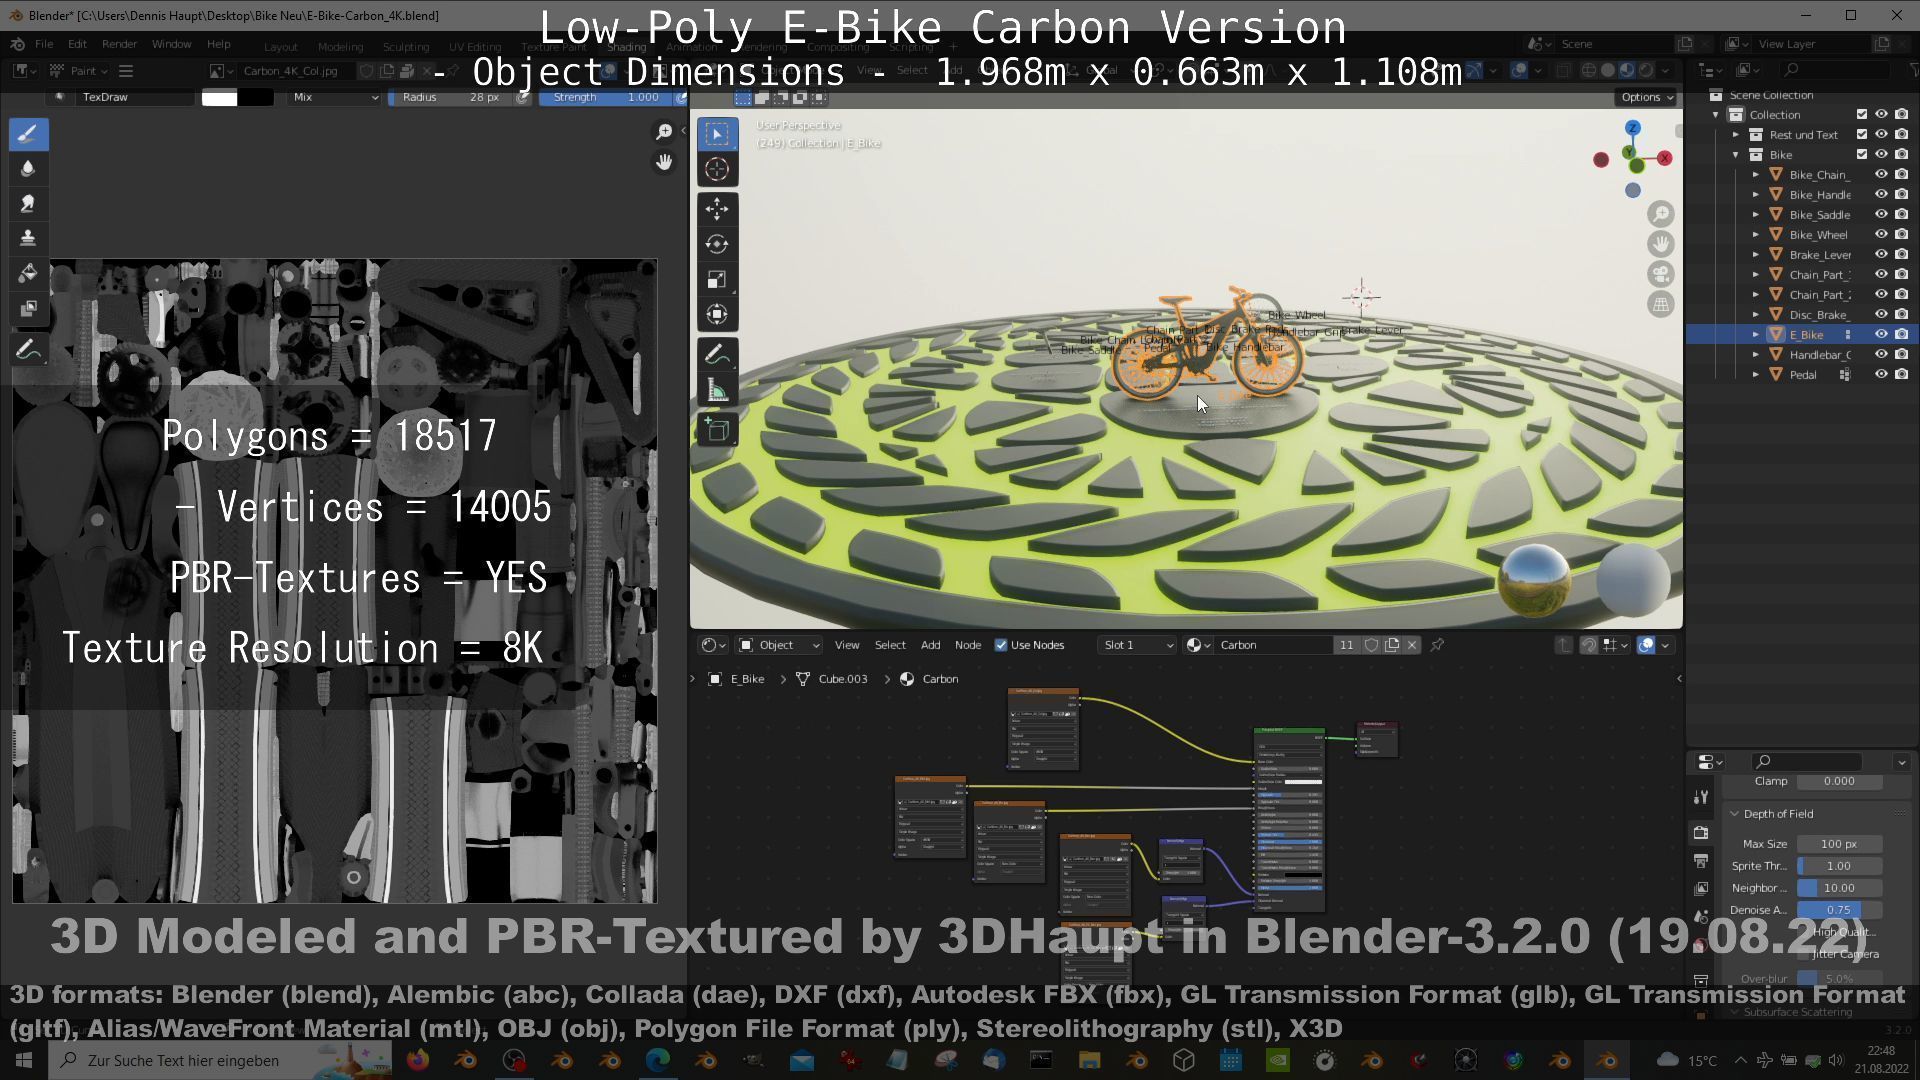Screen dimensions: 1920x1080
Task: Open the Render menu
Action: 119,44
